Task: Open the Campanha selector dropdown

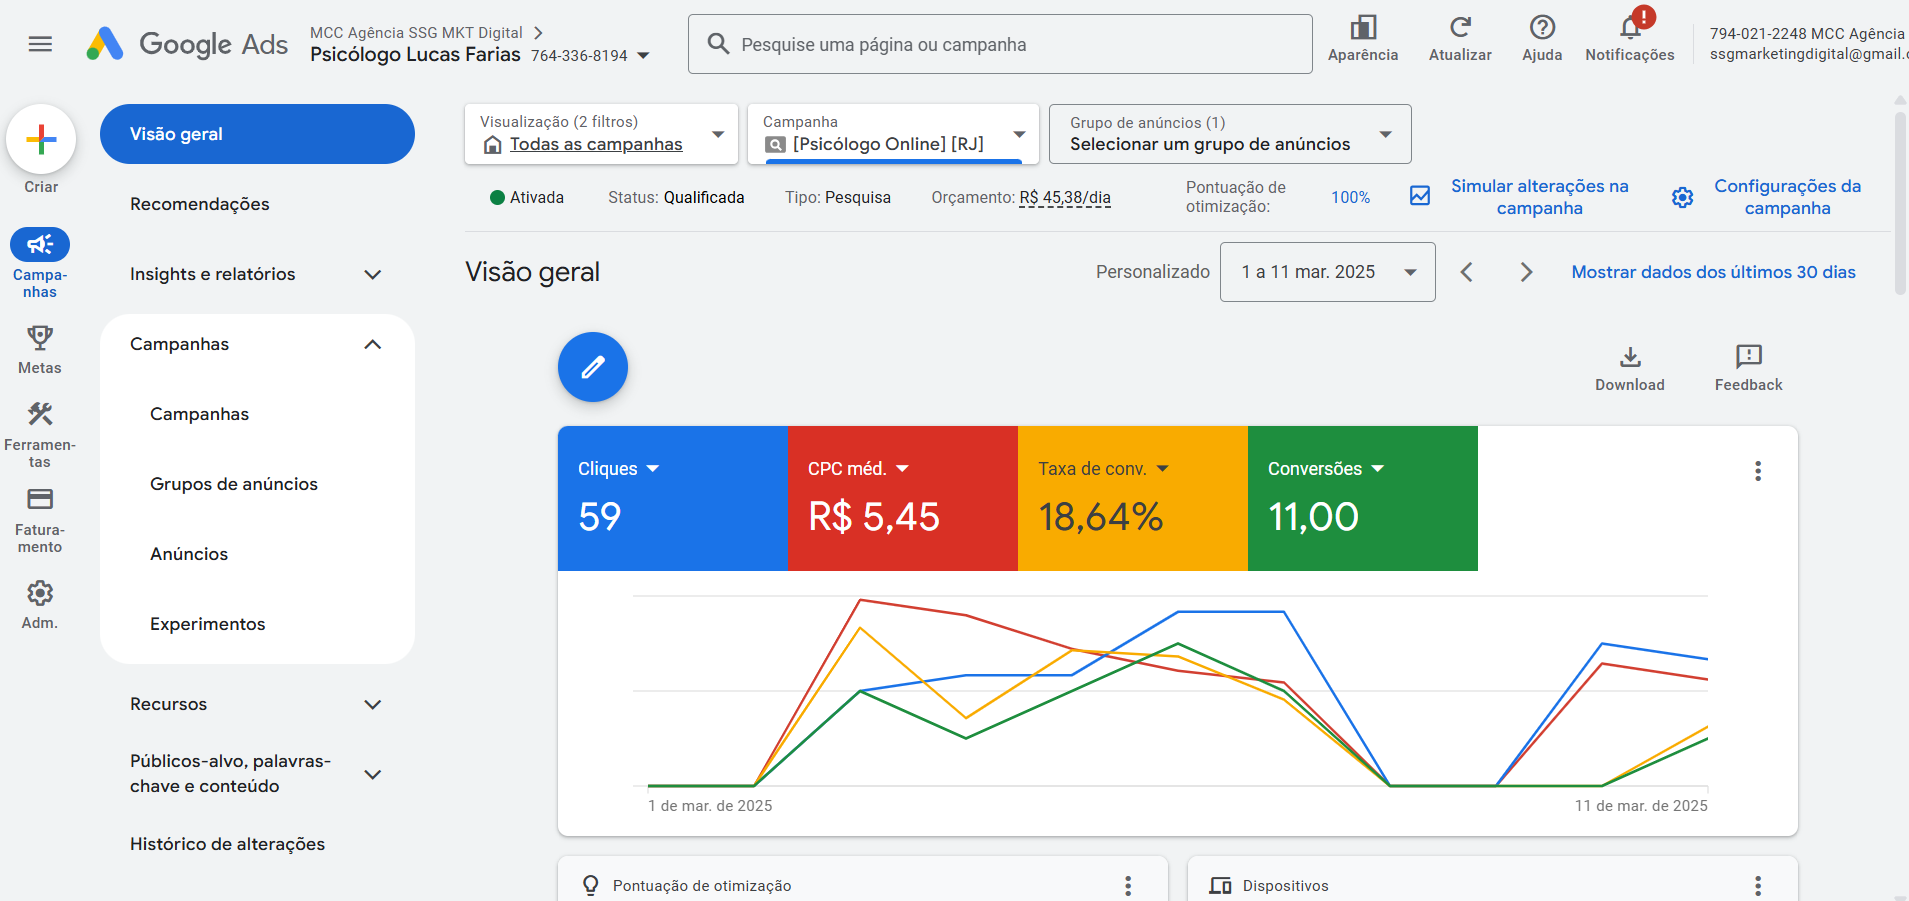Action: tap(893, 134)
